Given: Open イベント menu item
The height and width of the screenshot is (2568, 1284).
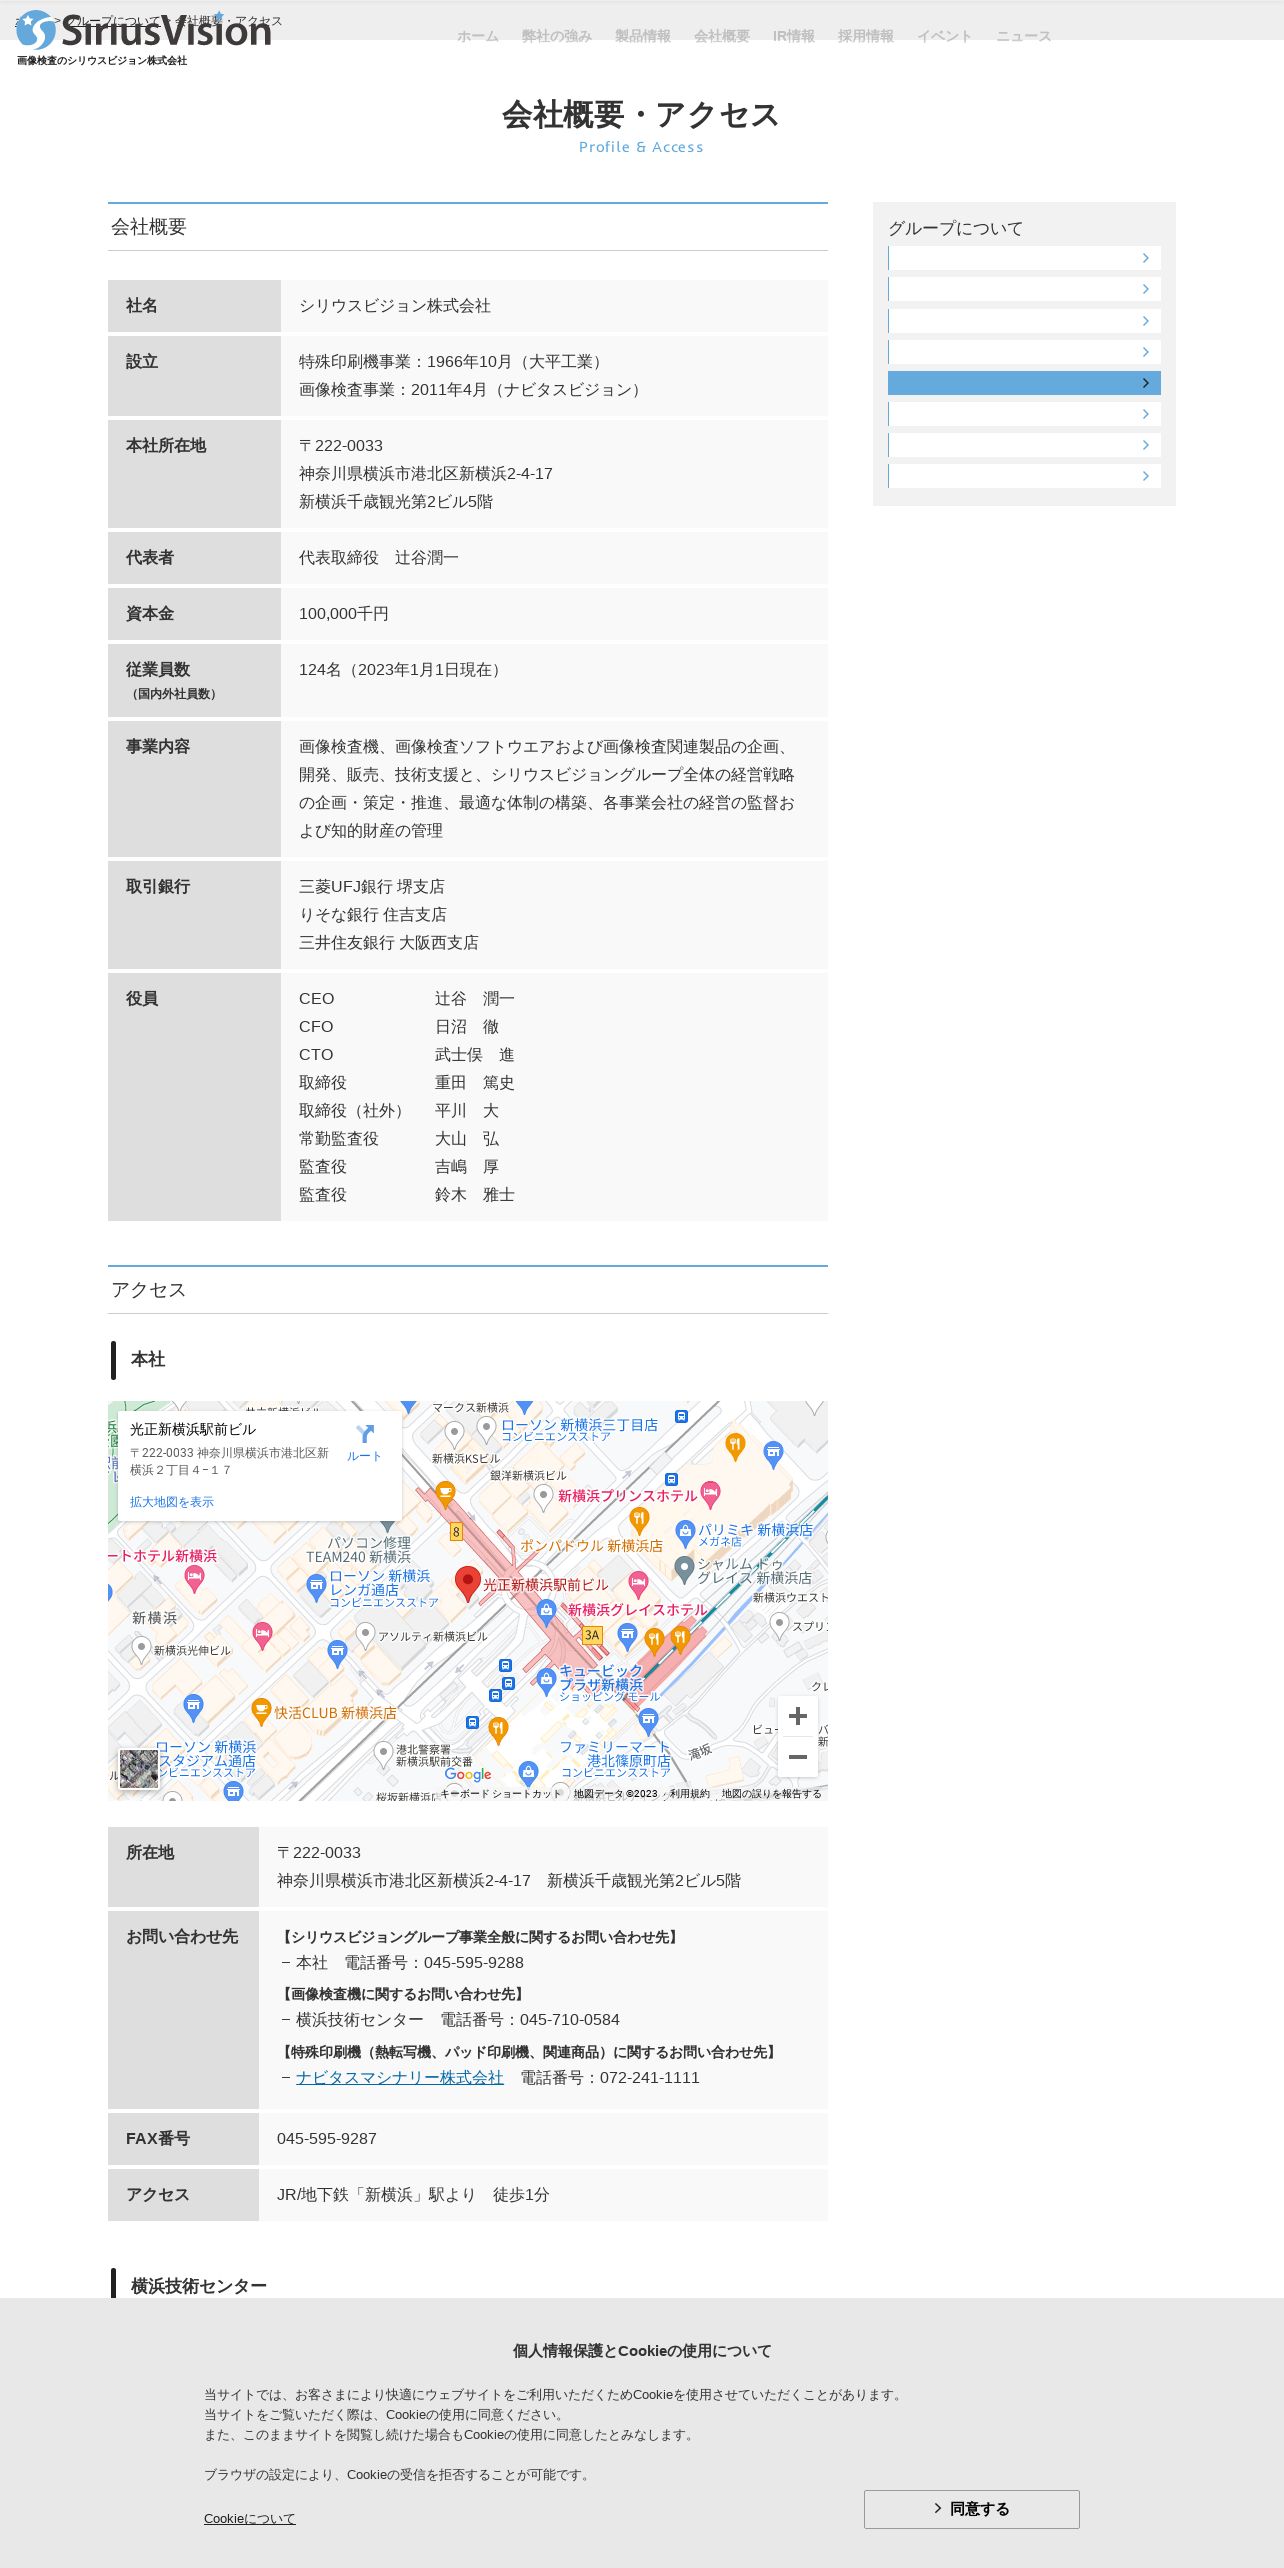Looking at the screenshot, I should tap(945, 36).
